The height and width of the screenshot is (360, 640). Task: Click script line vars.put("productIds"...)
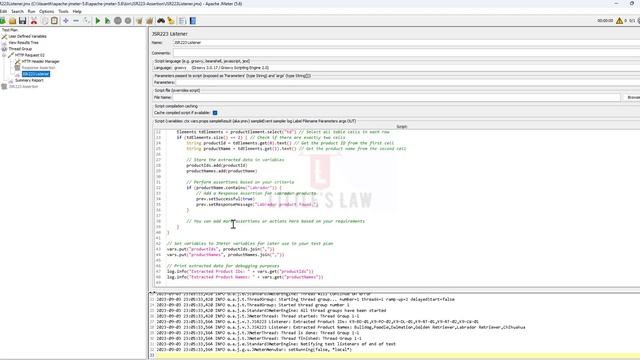[220, 249]
